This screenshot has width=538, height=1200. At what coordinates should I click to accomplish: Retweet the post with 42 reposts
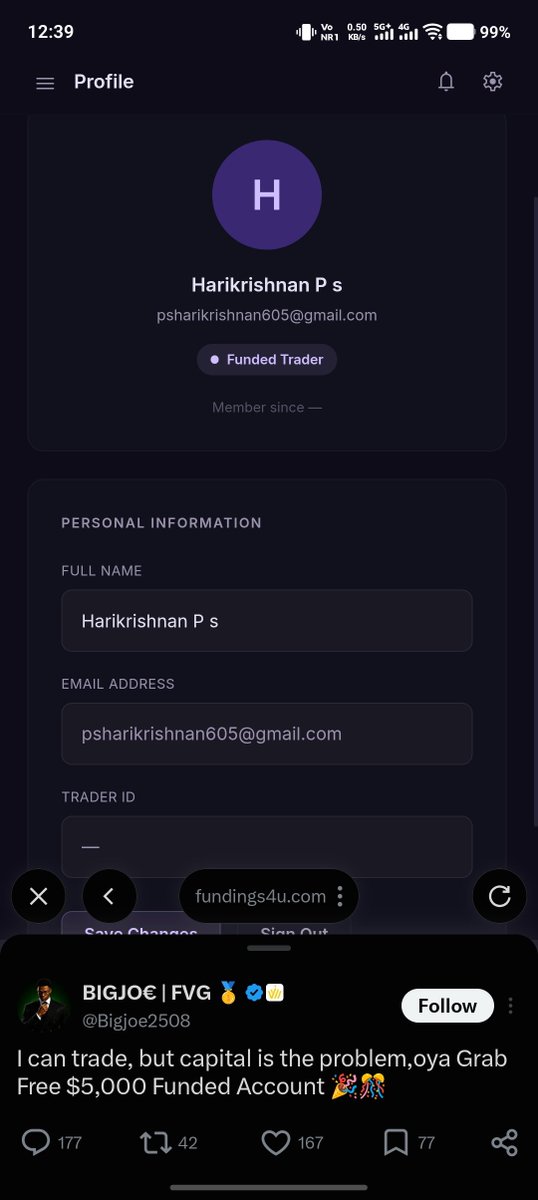(x=155, y=1141)
